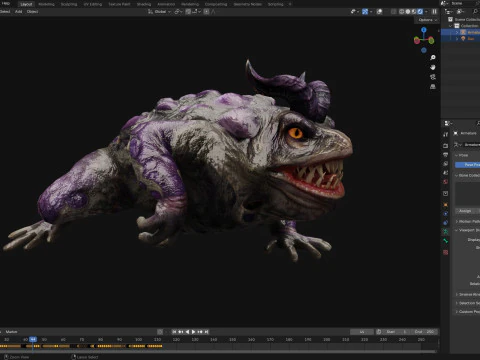Screen dimensions: 480x360
Task: Jump to the timeline start frame
Action: 174,332
